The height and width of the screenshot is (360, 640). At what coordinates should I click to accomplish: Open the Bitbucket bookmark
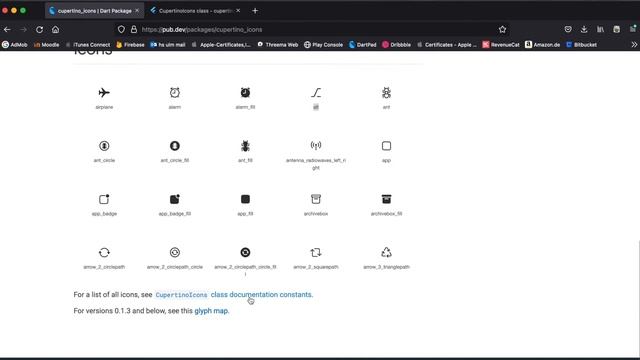click(x=581, y=44)
